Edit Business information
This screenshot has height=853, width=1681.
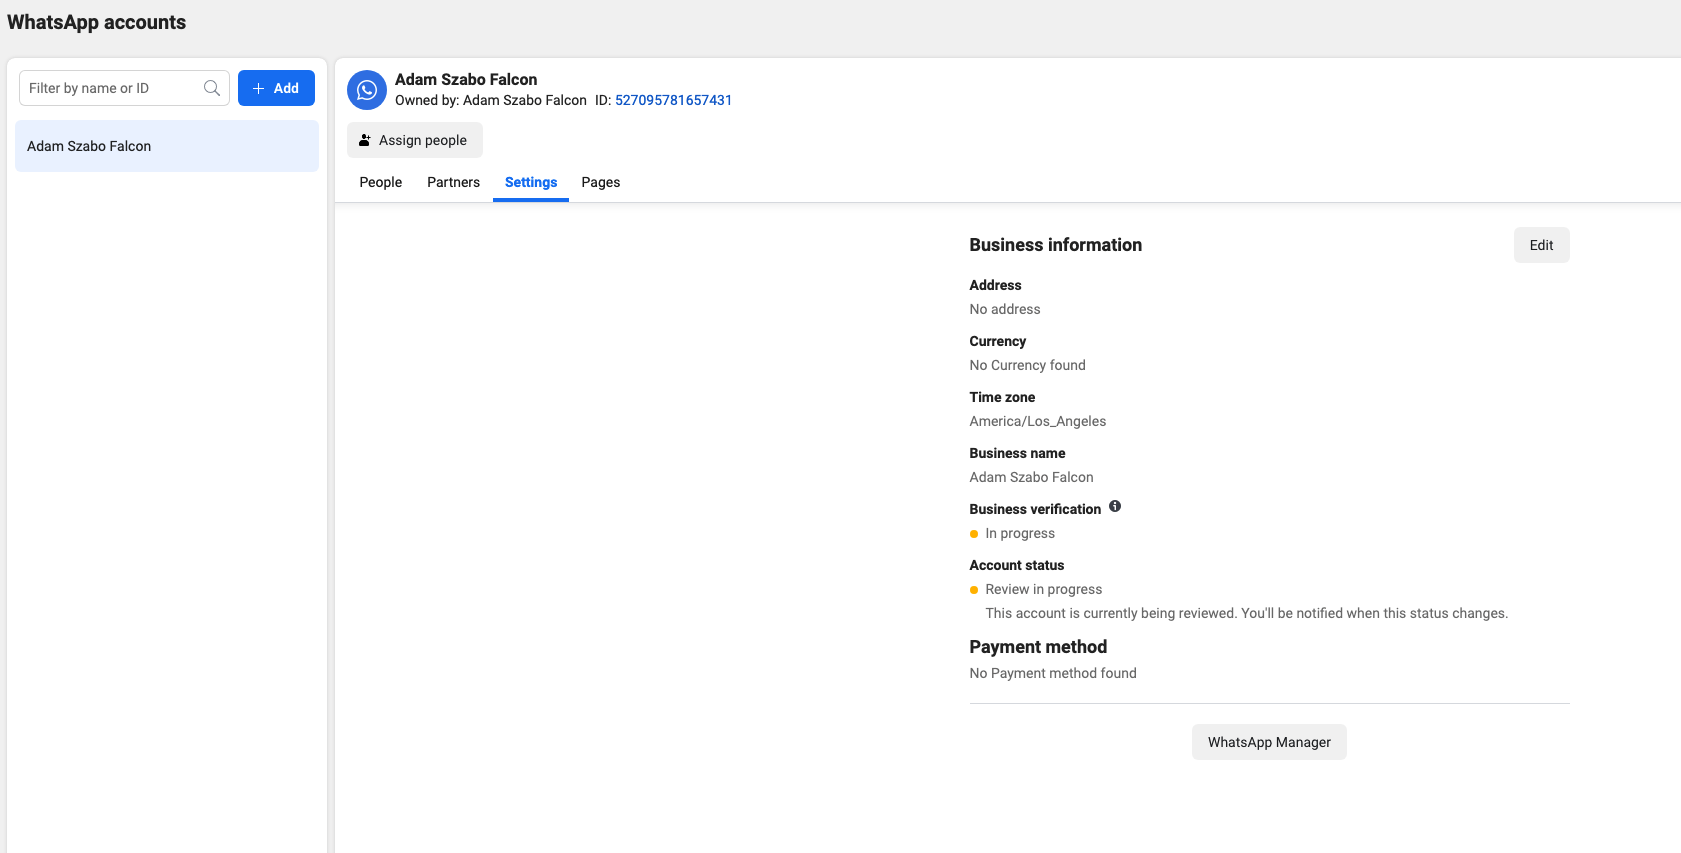click(x=1541, y=245)
